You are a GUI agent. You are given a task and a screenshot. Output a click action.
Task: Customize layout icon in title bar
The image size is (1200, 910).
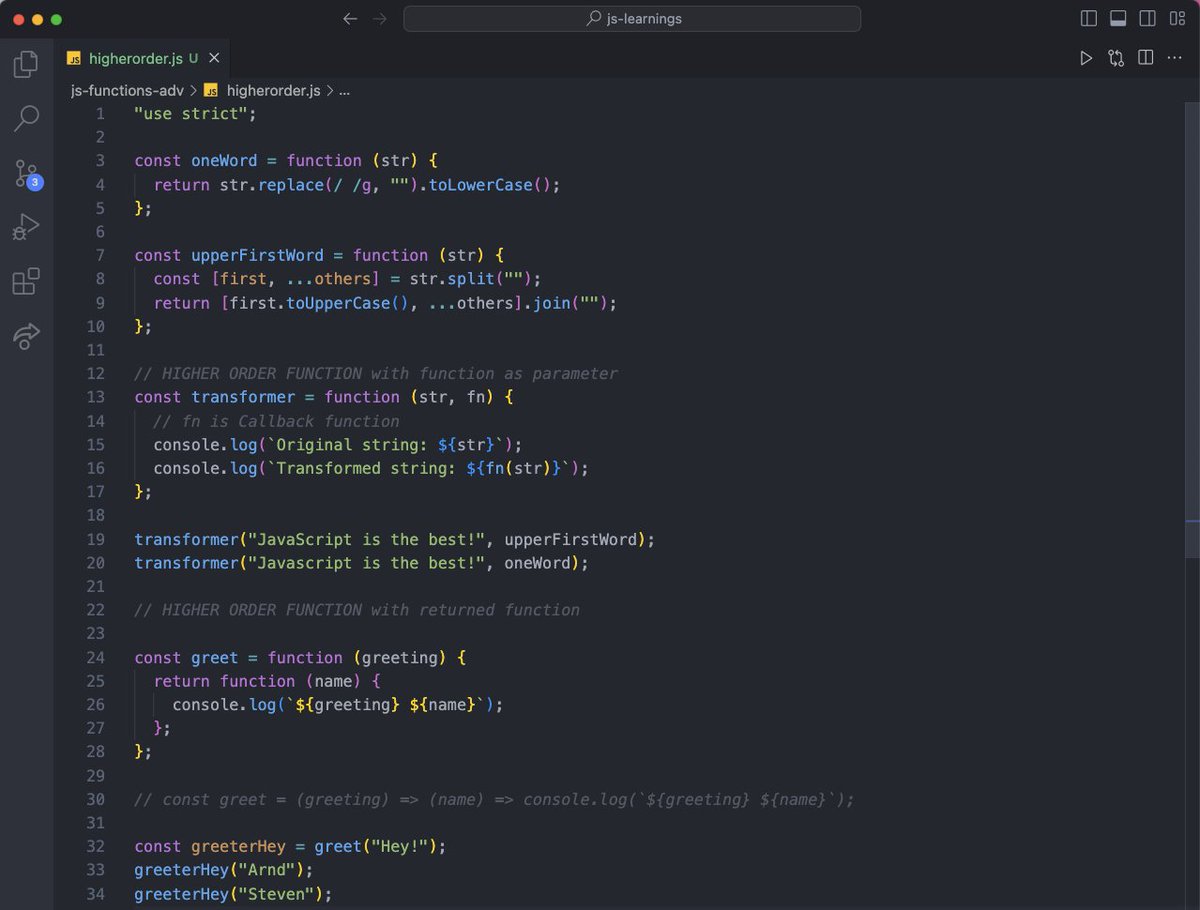(x=1177, y=19)
